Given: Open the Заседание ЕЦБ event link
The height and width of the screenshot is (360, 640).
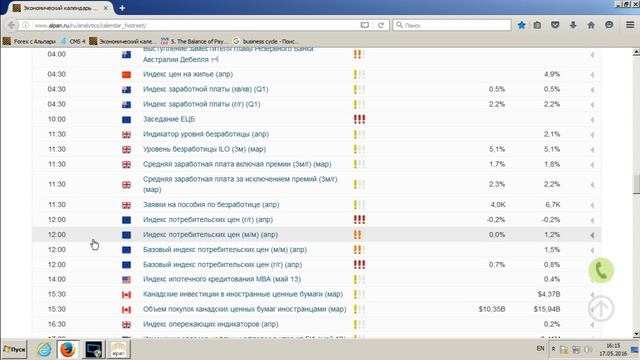Looking at the screenshot, I should (x=169, y=119).
